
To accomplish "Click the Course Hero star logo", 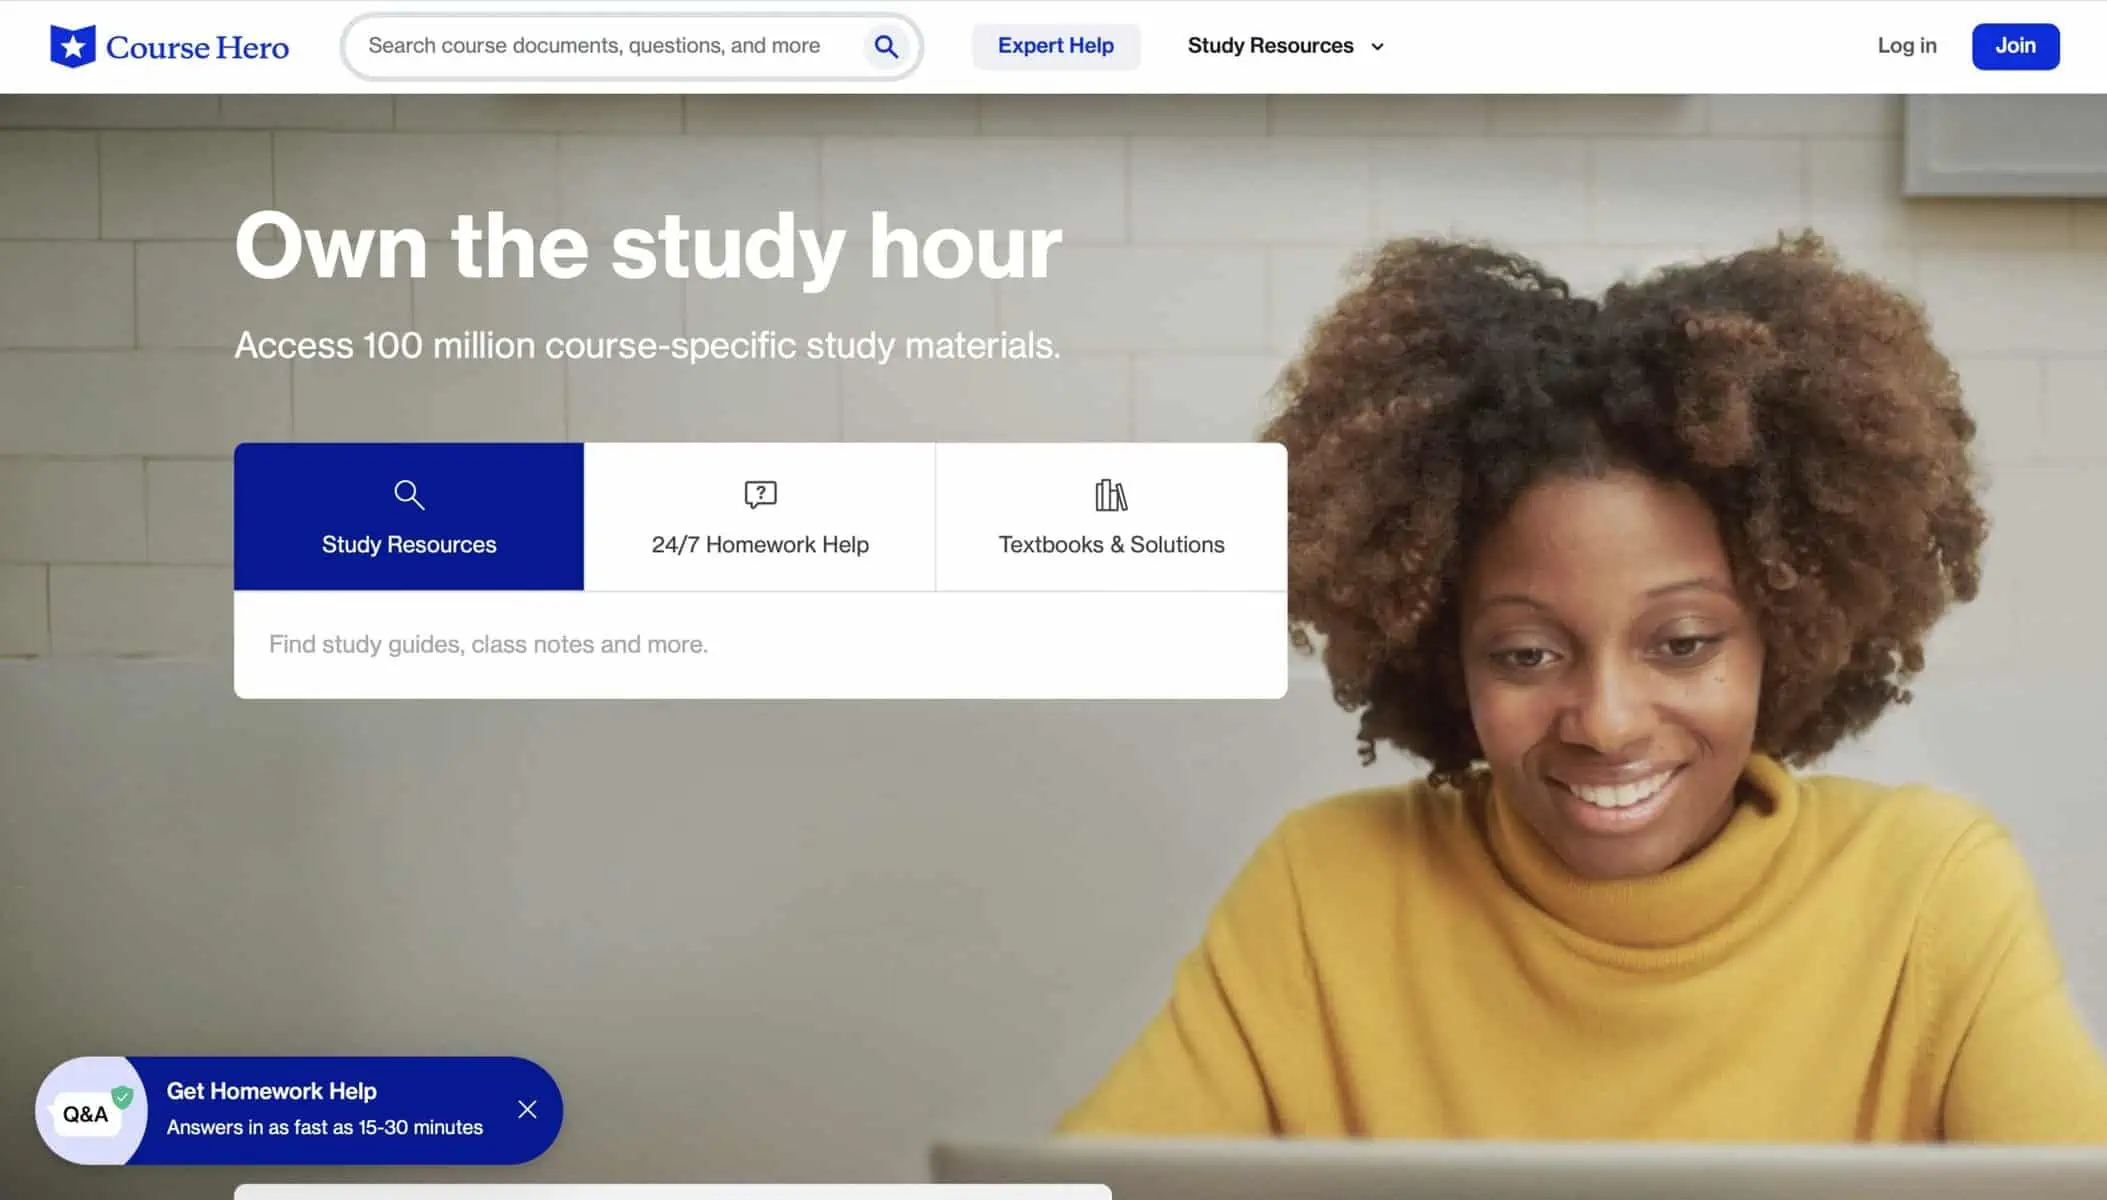I will pyautogui.click(x=72, y=46).
